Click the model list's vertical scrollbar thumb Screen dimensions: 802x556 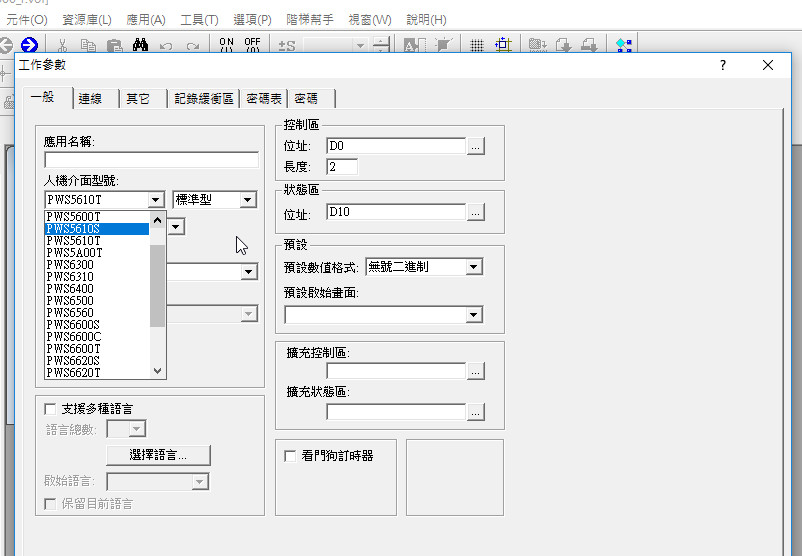coord(157,284)
